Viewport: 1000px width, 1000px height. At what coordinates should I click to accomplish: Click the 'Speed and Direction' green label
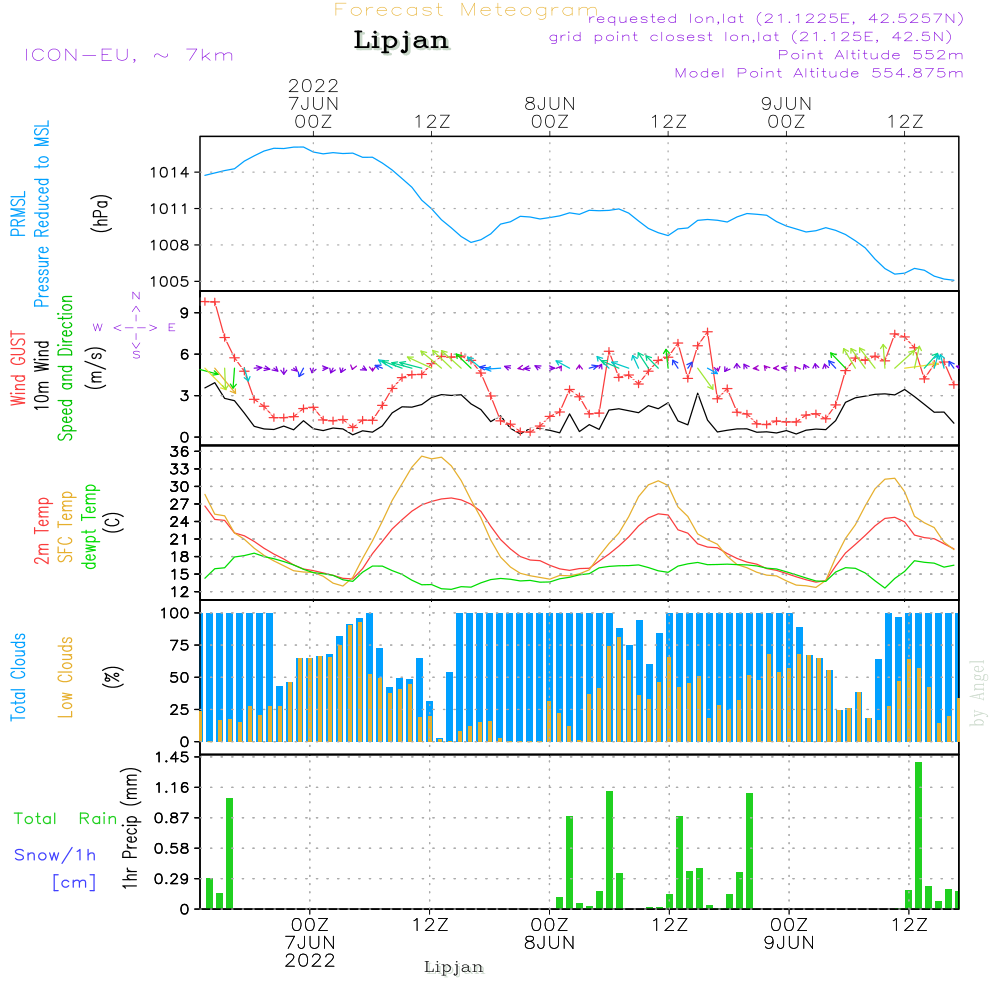pyautogui.click(x=66, y=368)
